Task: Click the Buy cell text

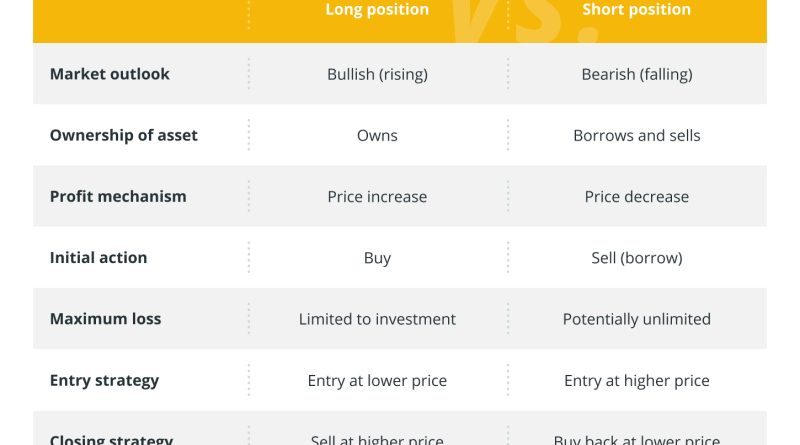Action: coord(377,258)
